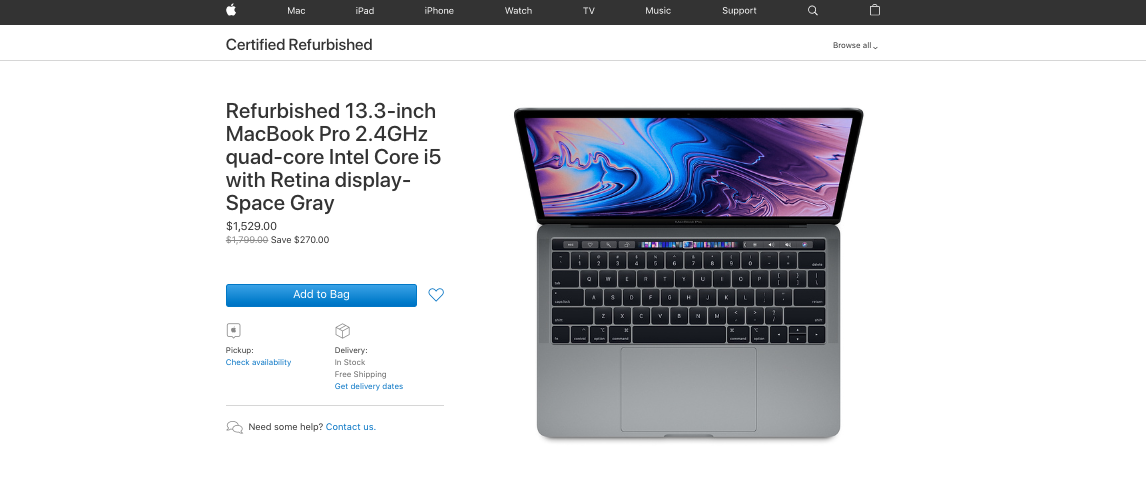Click the search magnifier icon

pyautogui.click(x=813, y=11)
